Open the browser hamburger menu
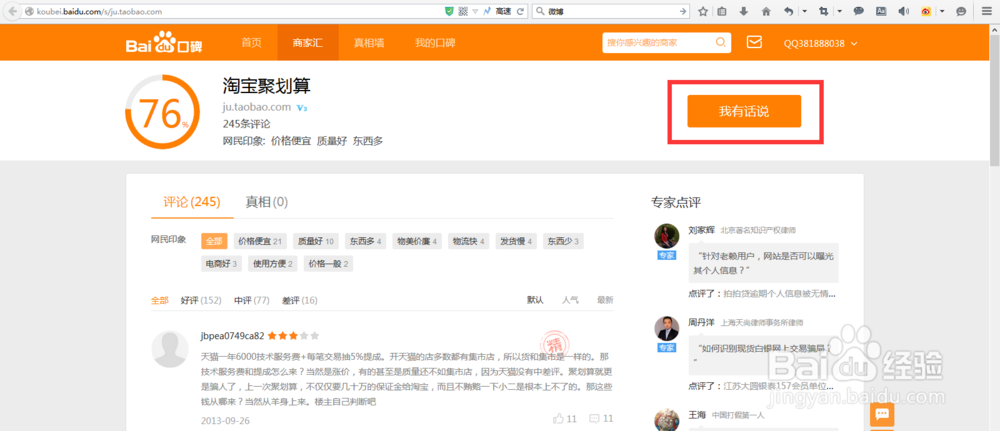This screenshot has width=1000, height=431. (986, 11)
